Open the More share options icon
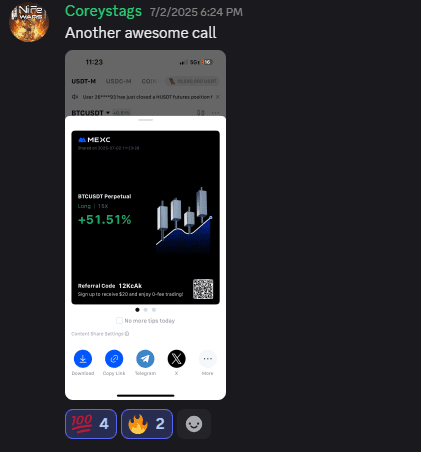Image resolution: width=421 pixels, height=452 pixels. point(208,359)
